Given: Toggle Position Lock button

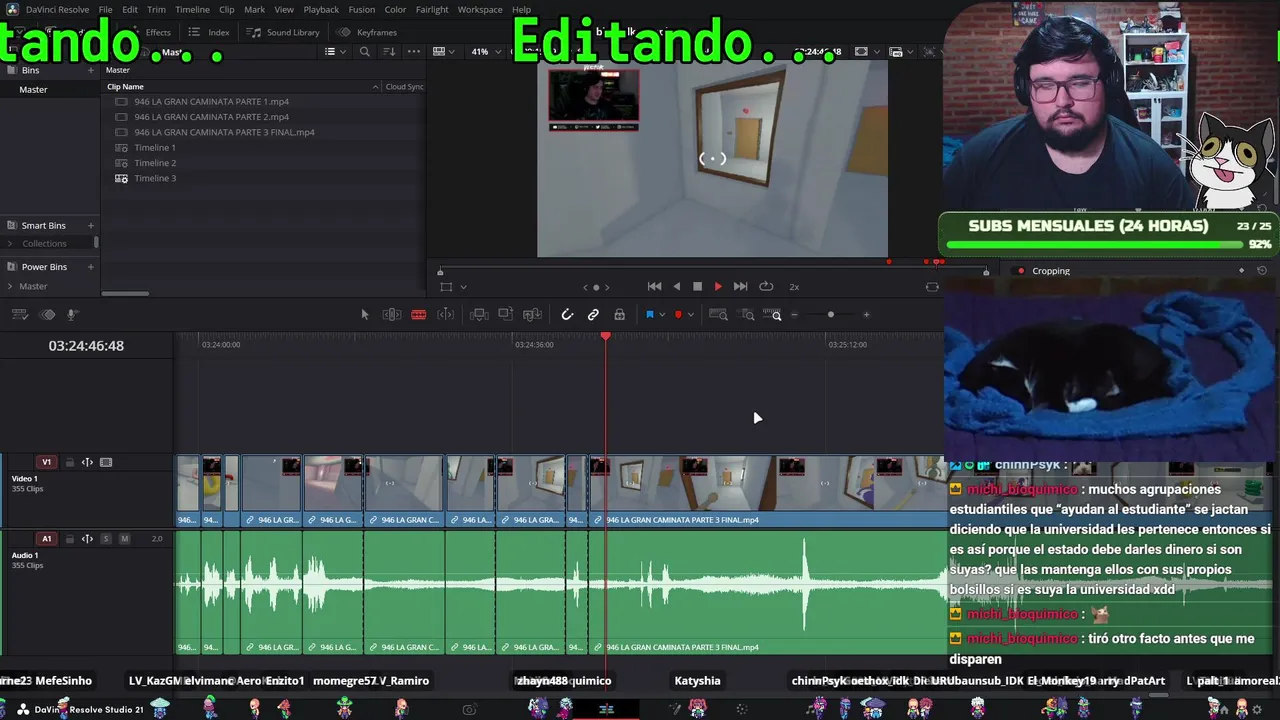Looking at the screenshot, I should click(620, 315).
